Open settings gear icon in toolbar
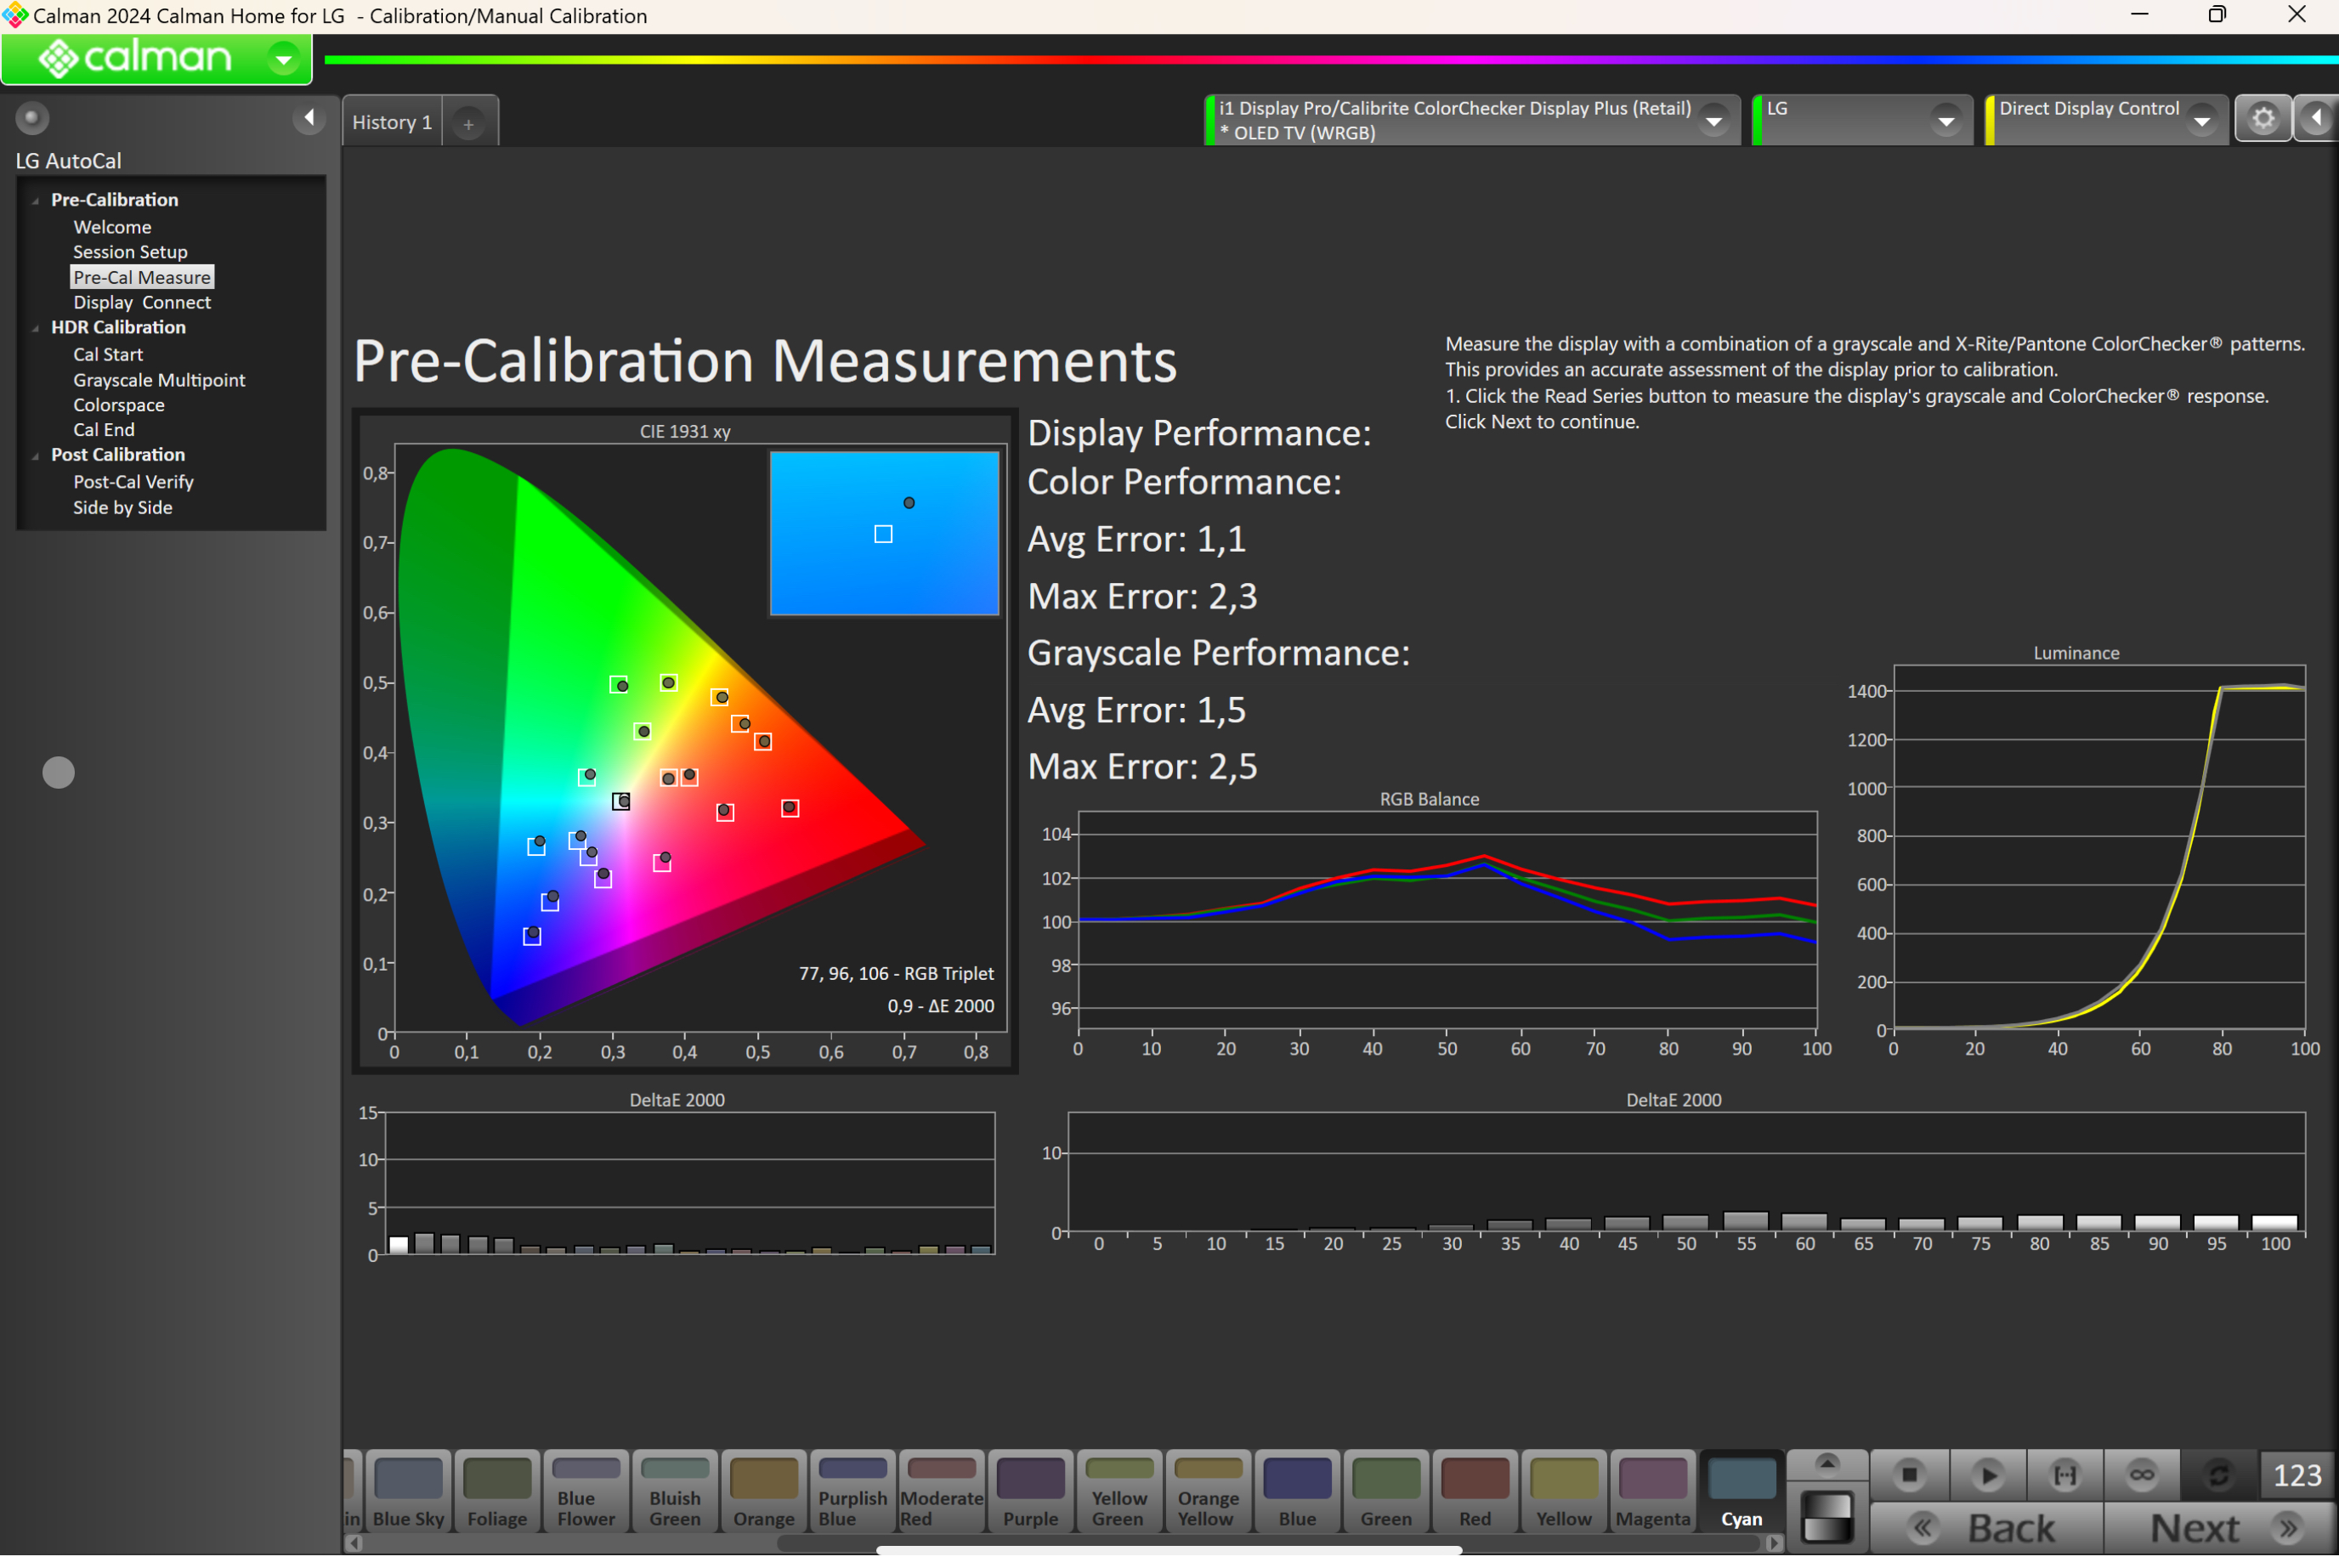This screenshot has height=1568, width=2339. tap(2263, 119)
